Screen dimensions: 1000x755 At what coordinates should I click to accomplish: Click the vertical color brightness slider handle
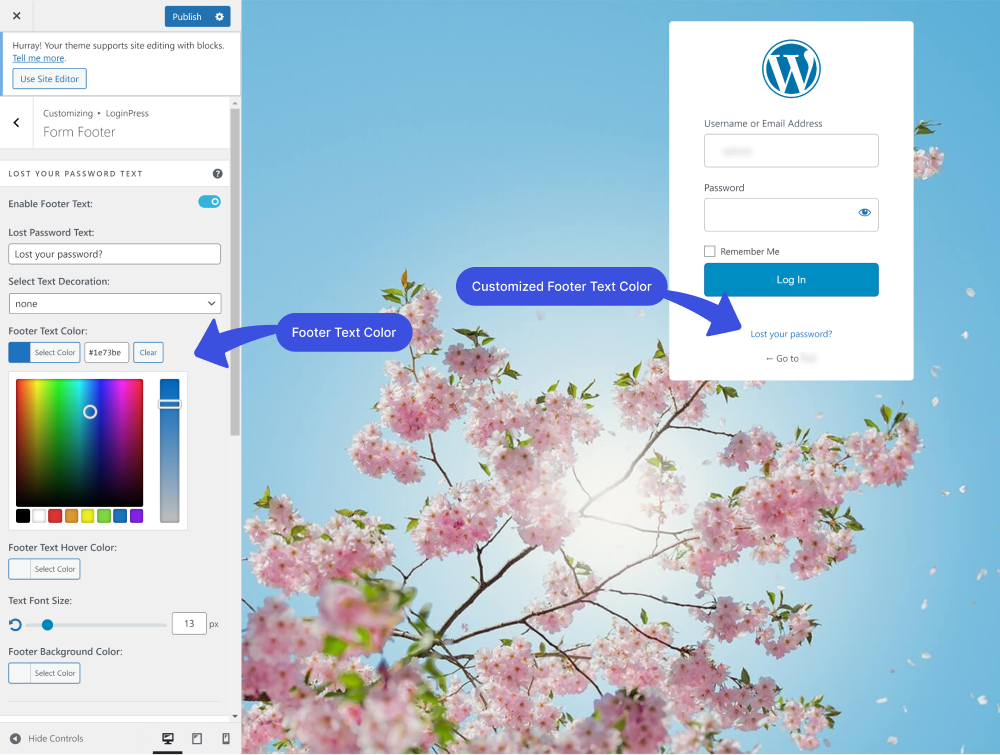point(170,404)
